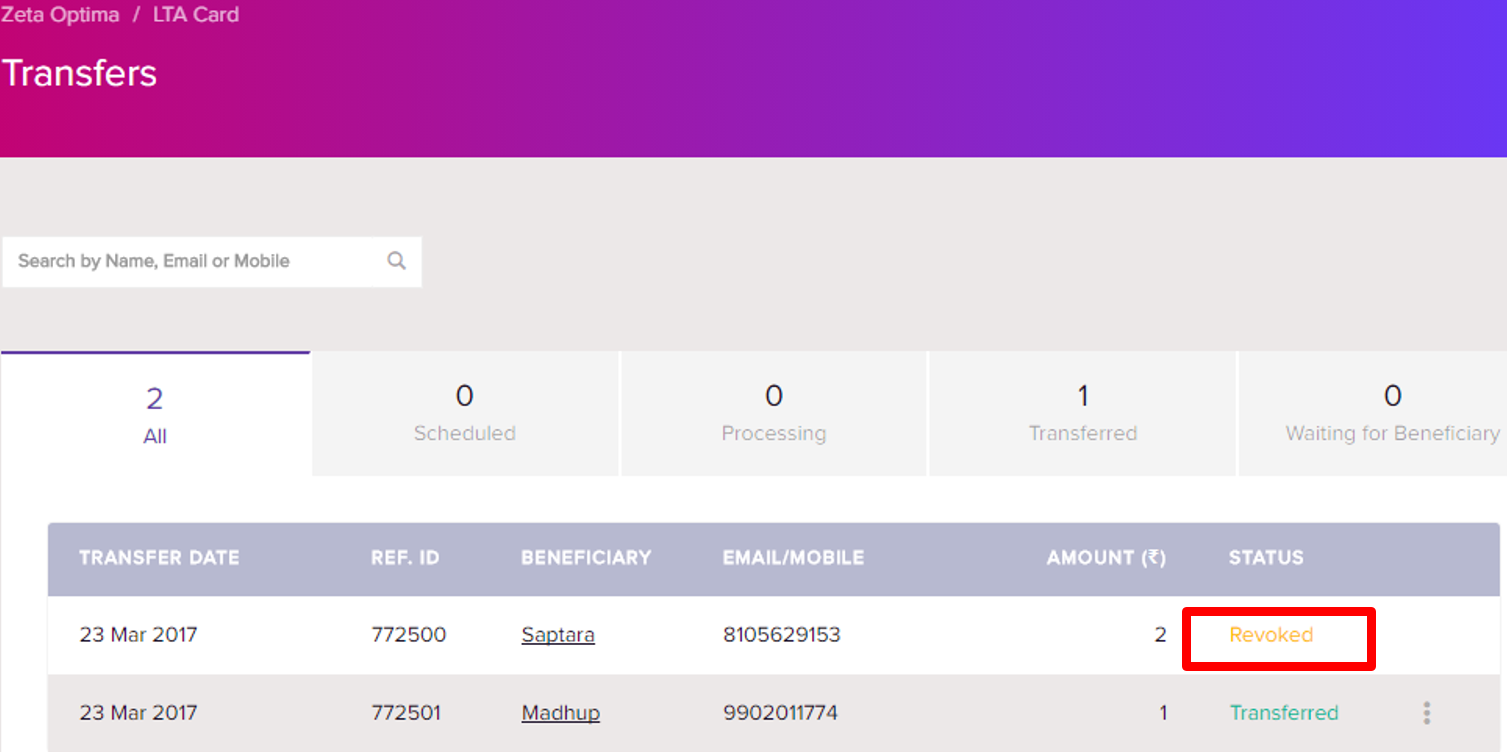Viewport: 1507px width, 752px height.
Task: Click the Ref. ID column header
Action: tap(405, 558)
